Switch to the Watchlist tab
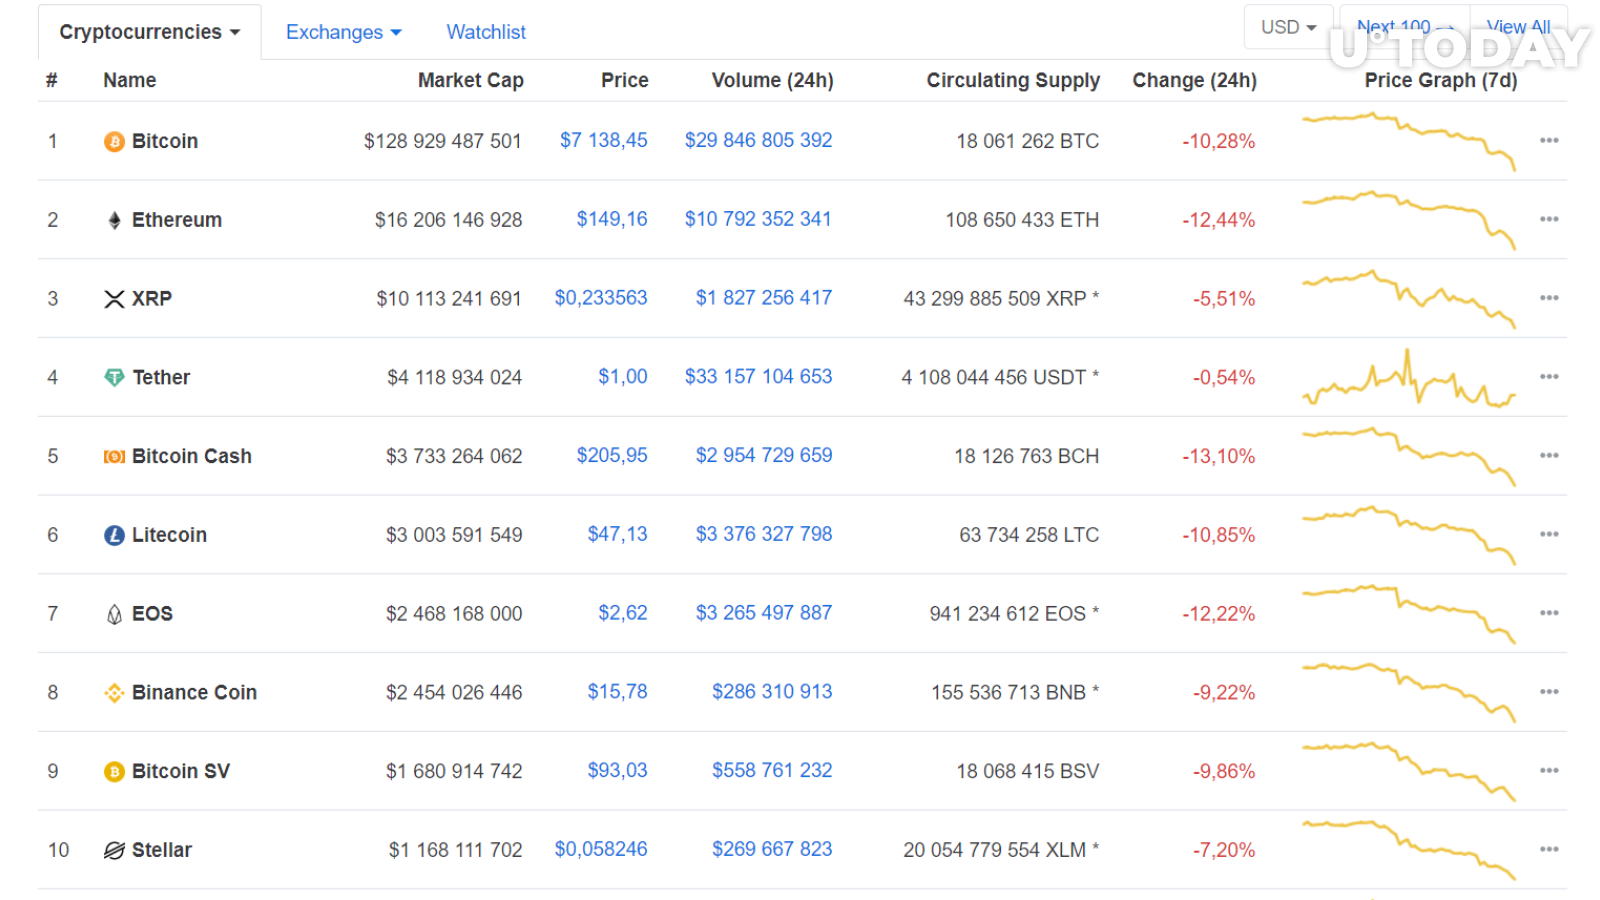1600x900 pixels. [486, 32]
